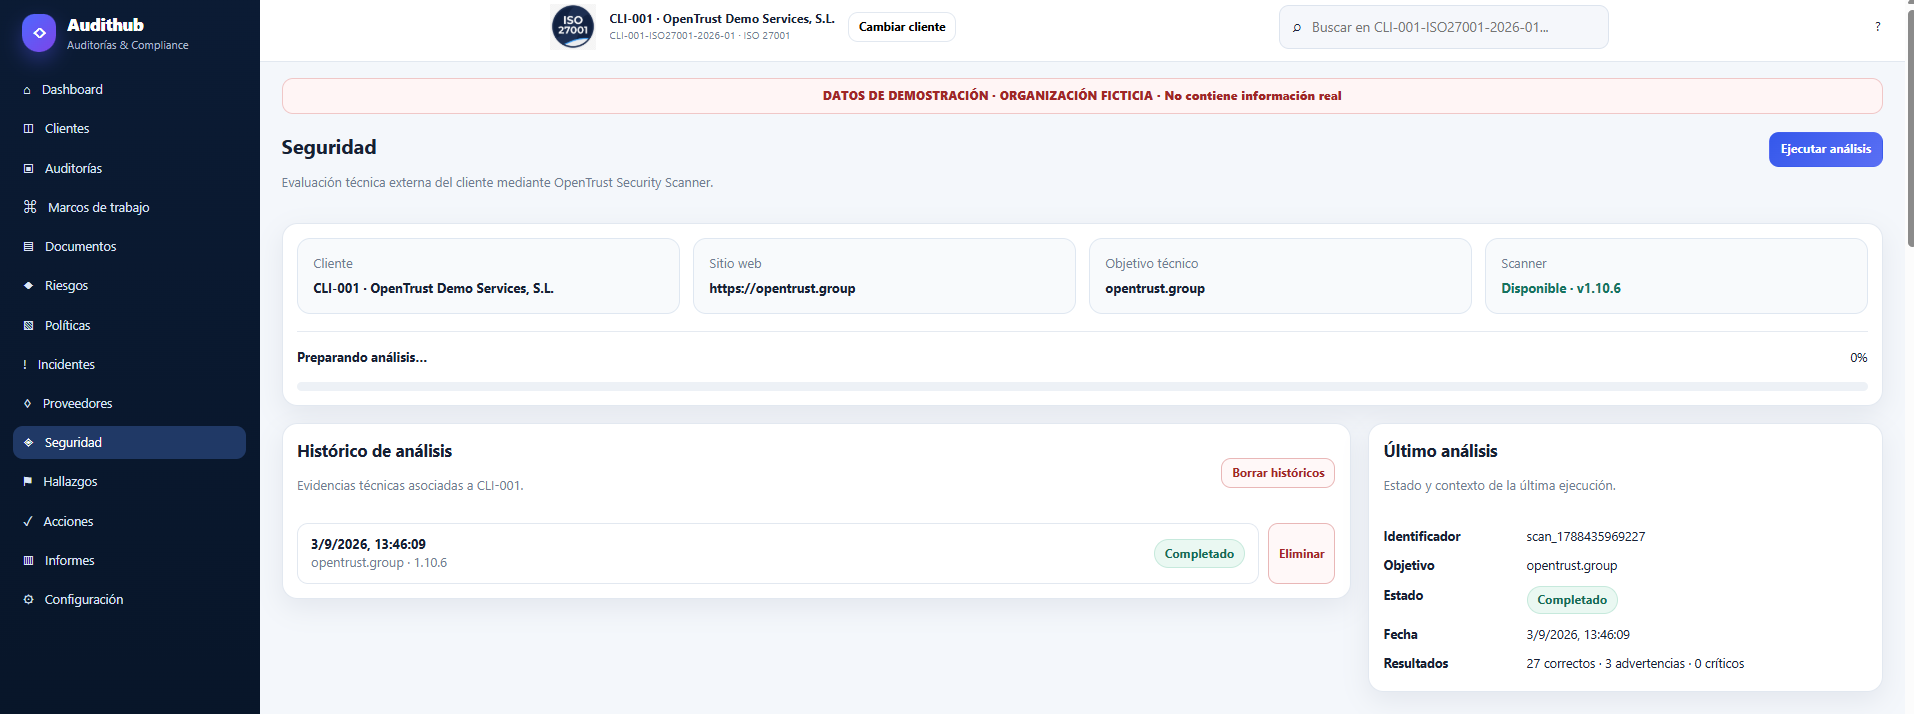
Task: Delete the 3/9/2026 scan with Eliminar
Action: click(1301, 554)
